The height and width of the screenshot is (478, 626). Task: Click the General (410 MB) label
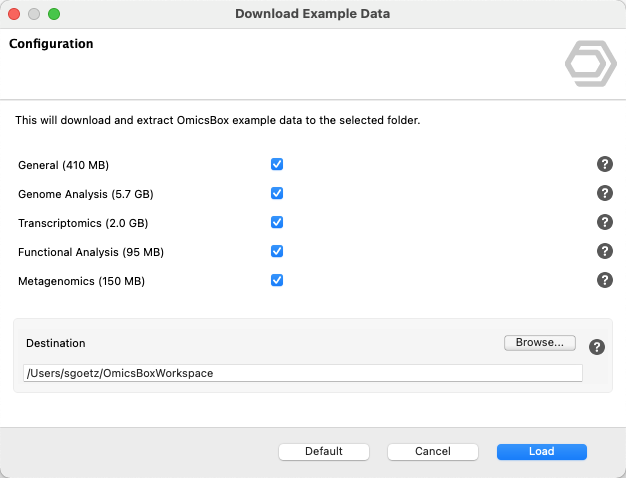pos(63,165)
